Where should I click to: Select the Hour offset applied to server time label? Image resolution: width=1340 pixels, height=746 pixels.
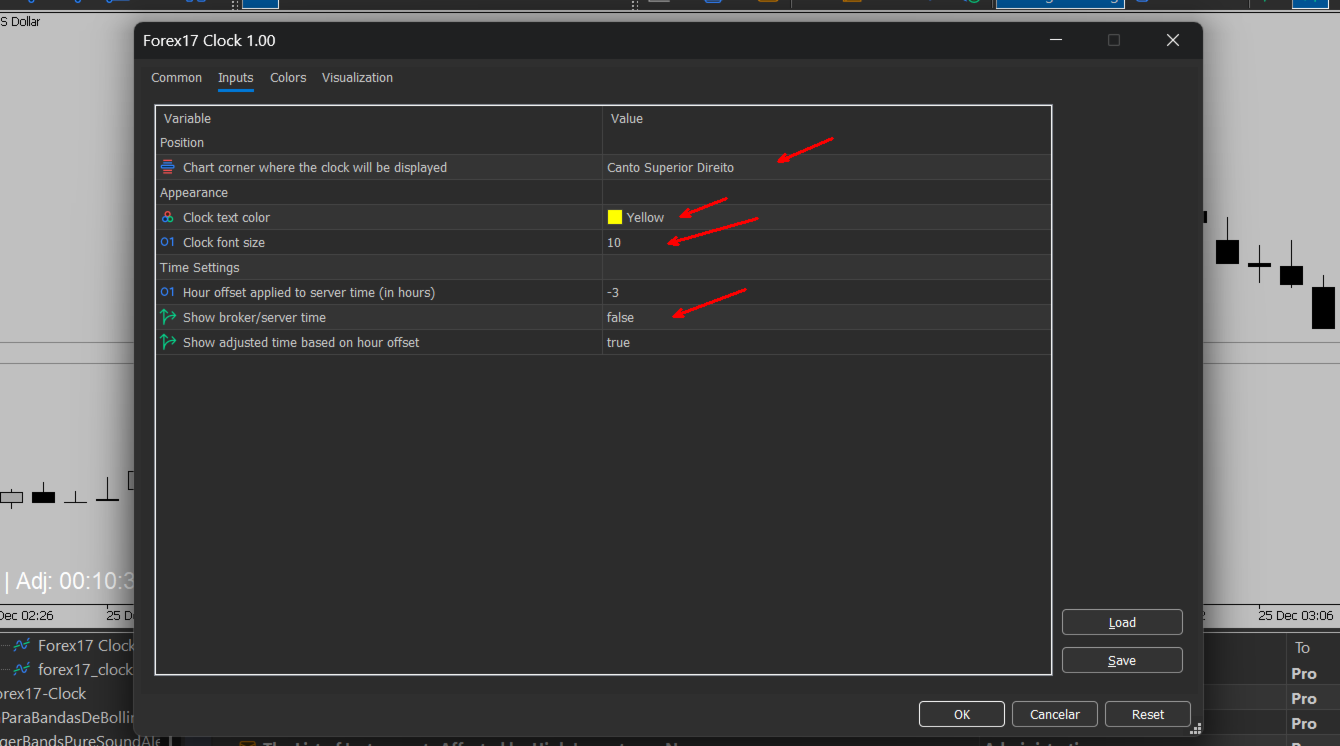tap(309, 292)
